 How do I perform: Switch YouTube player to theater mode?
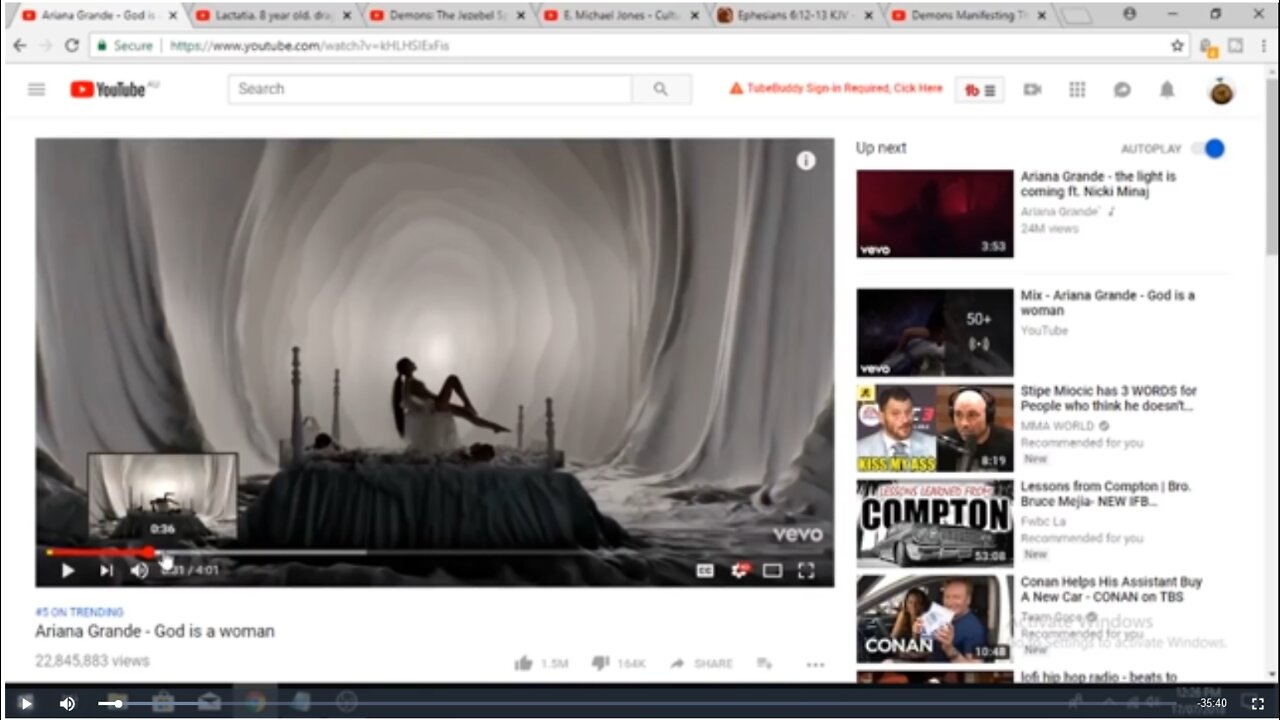point(772,570)
